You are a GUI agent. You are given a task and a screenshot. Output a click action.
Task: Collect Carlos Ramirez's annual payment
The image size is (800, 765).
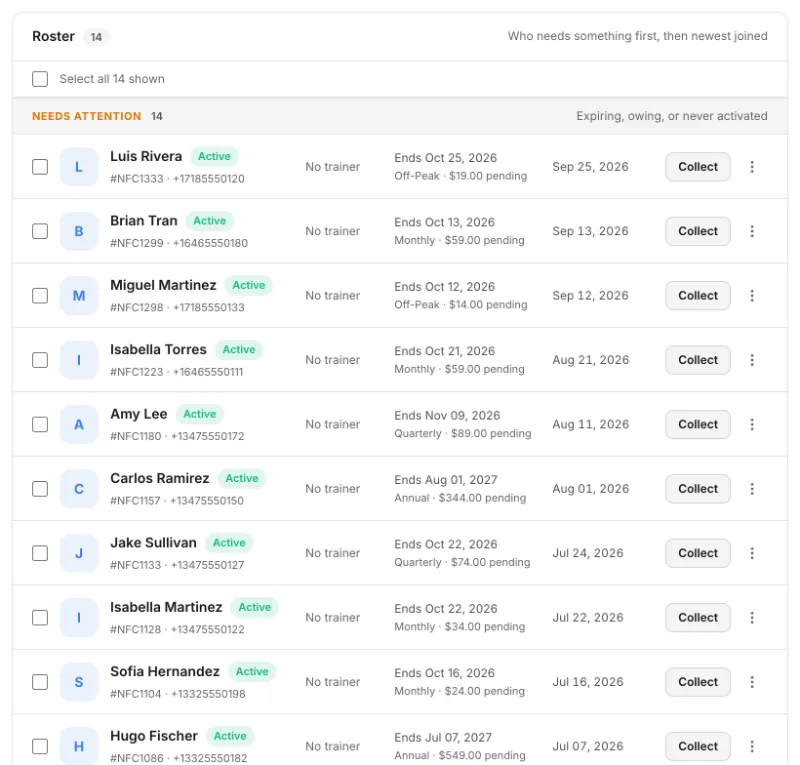pos(697,489)
